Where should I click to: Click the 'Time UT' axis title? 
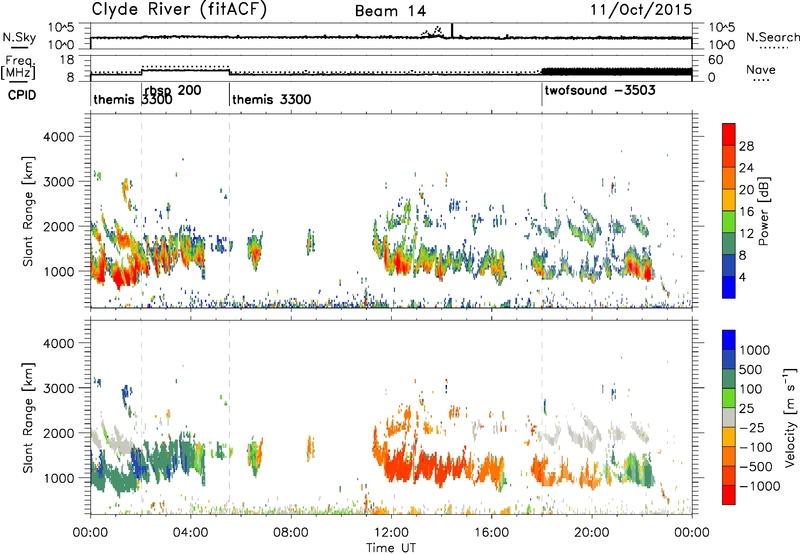[x=391, y=547]
